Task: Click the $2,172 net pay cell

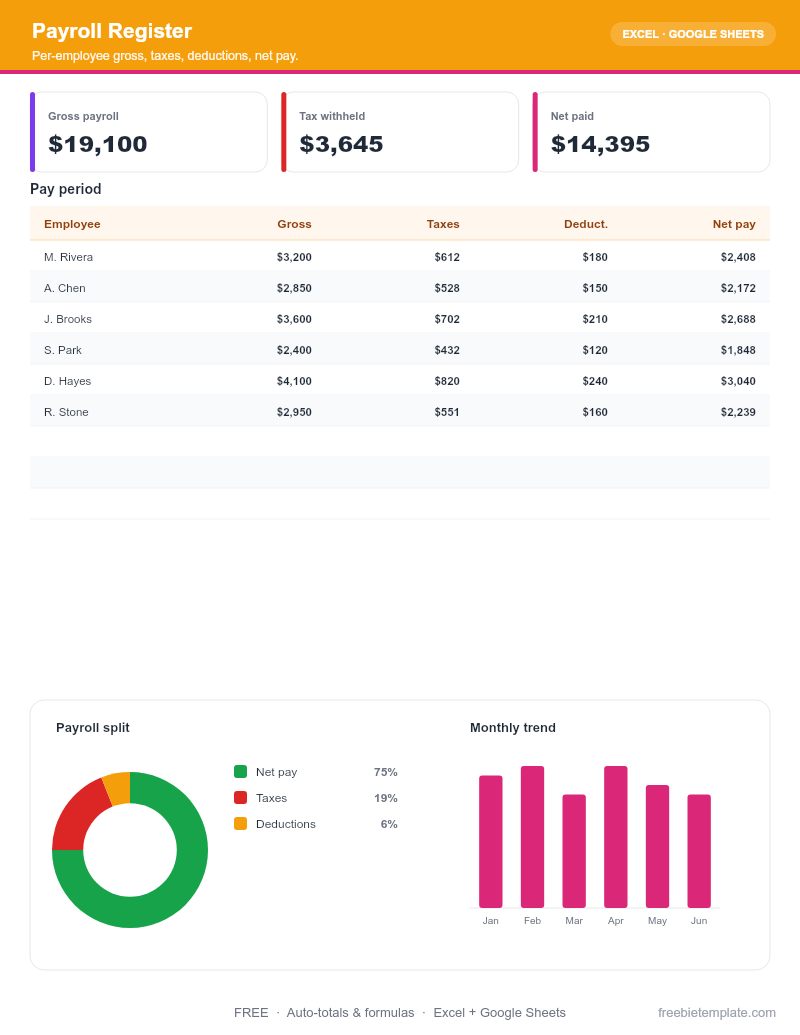Action: pyautogui.click(x=738, y=288)
